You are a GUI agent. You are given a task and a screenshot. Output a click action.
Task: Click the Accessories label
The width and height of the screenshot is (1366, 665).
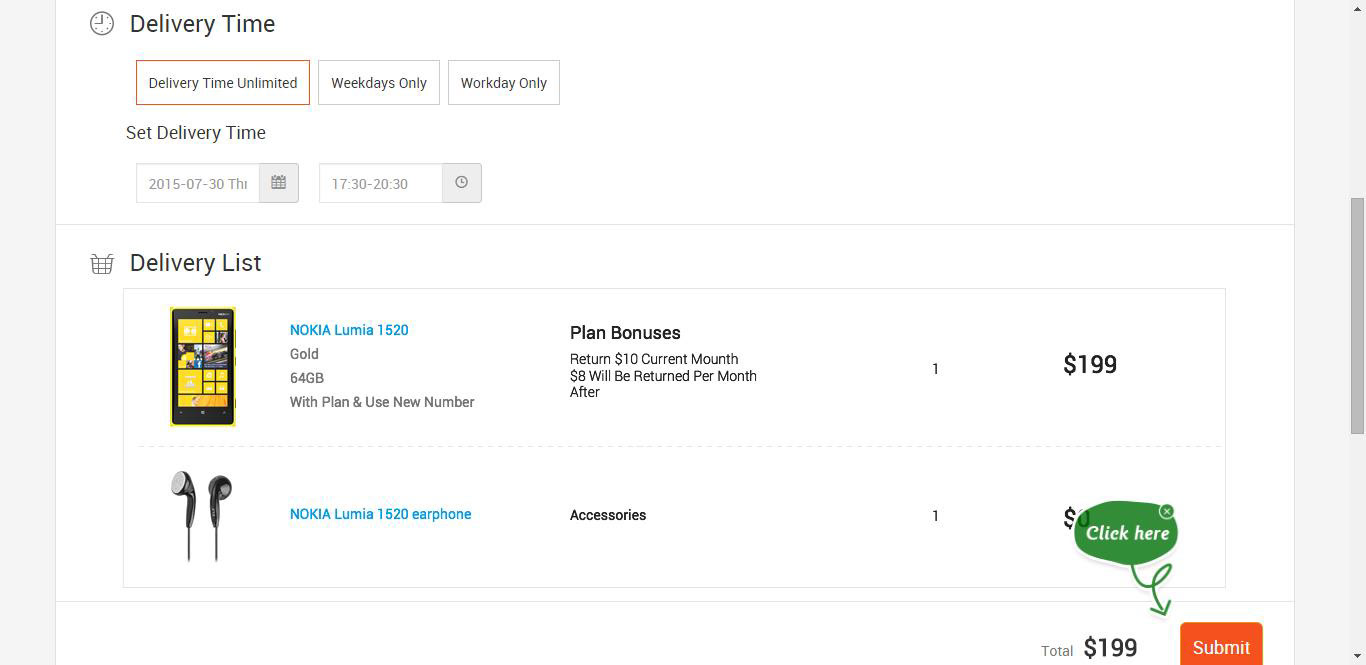click(x=608, y=515)
